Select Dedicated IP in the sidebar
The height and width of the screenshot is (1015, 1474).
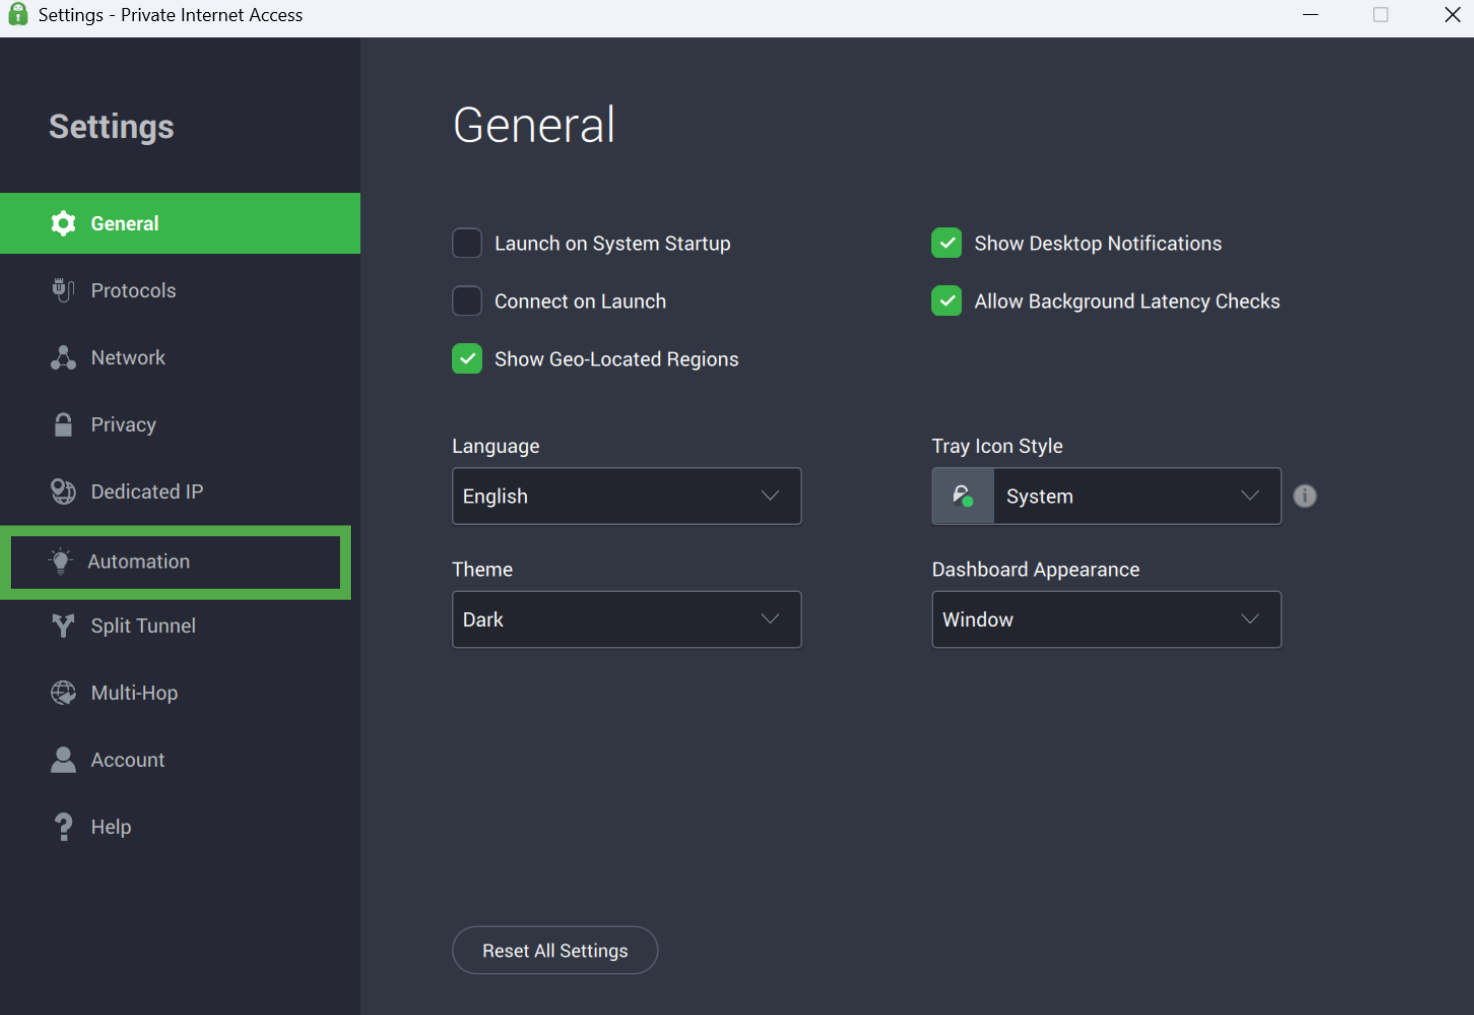(x=180, y=491)
